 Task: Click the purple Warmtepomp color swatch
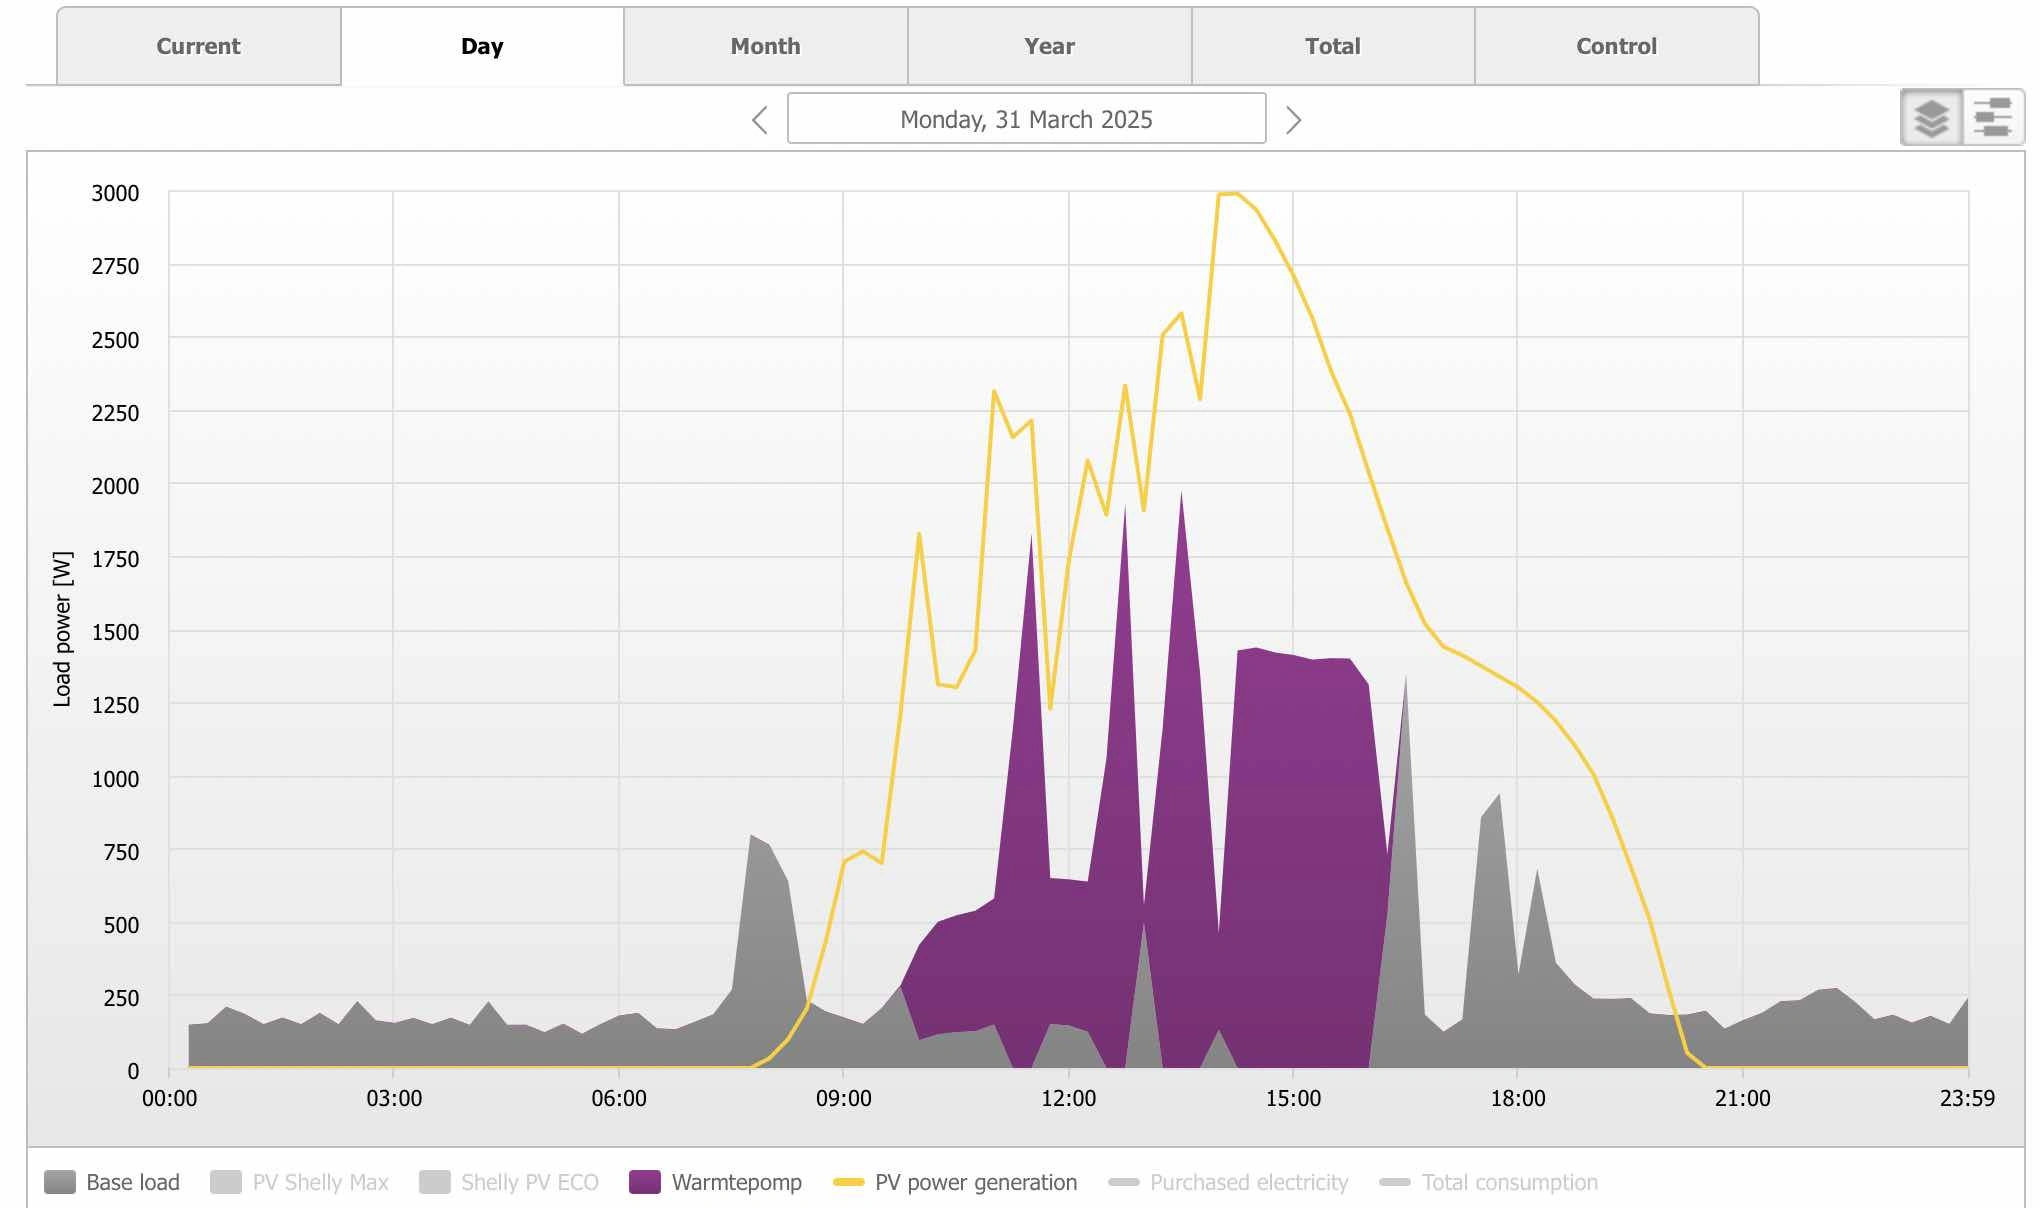[645, 1182]
